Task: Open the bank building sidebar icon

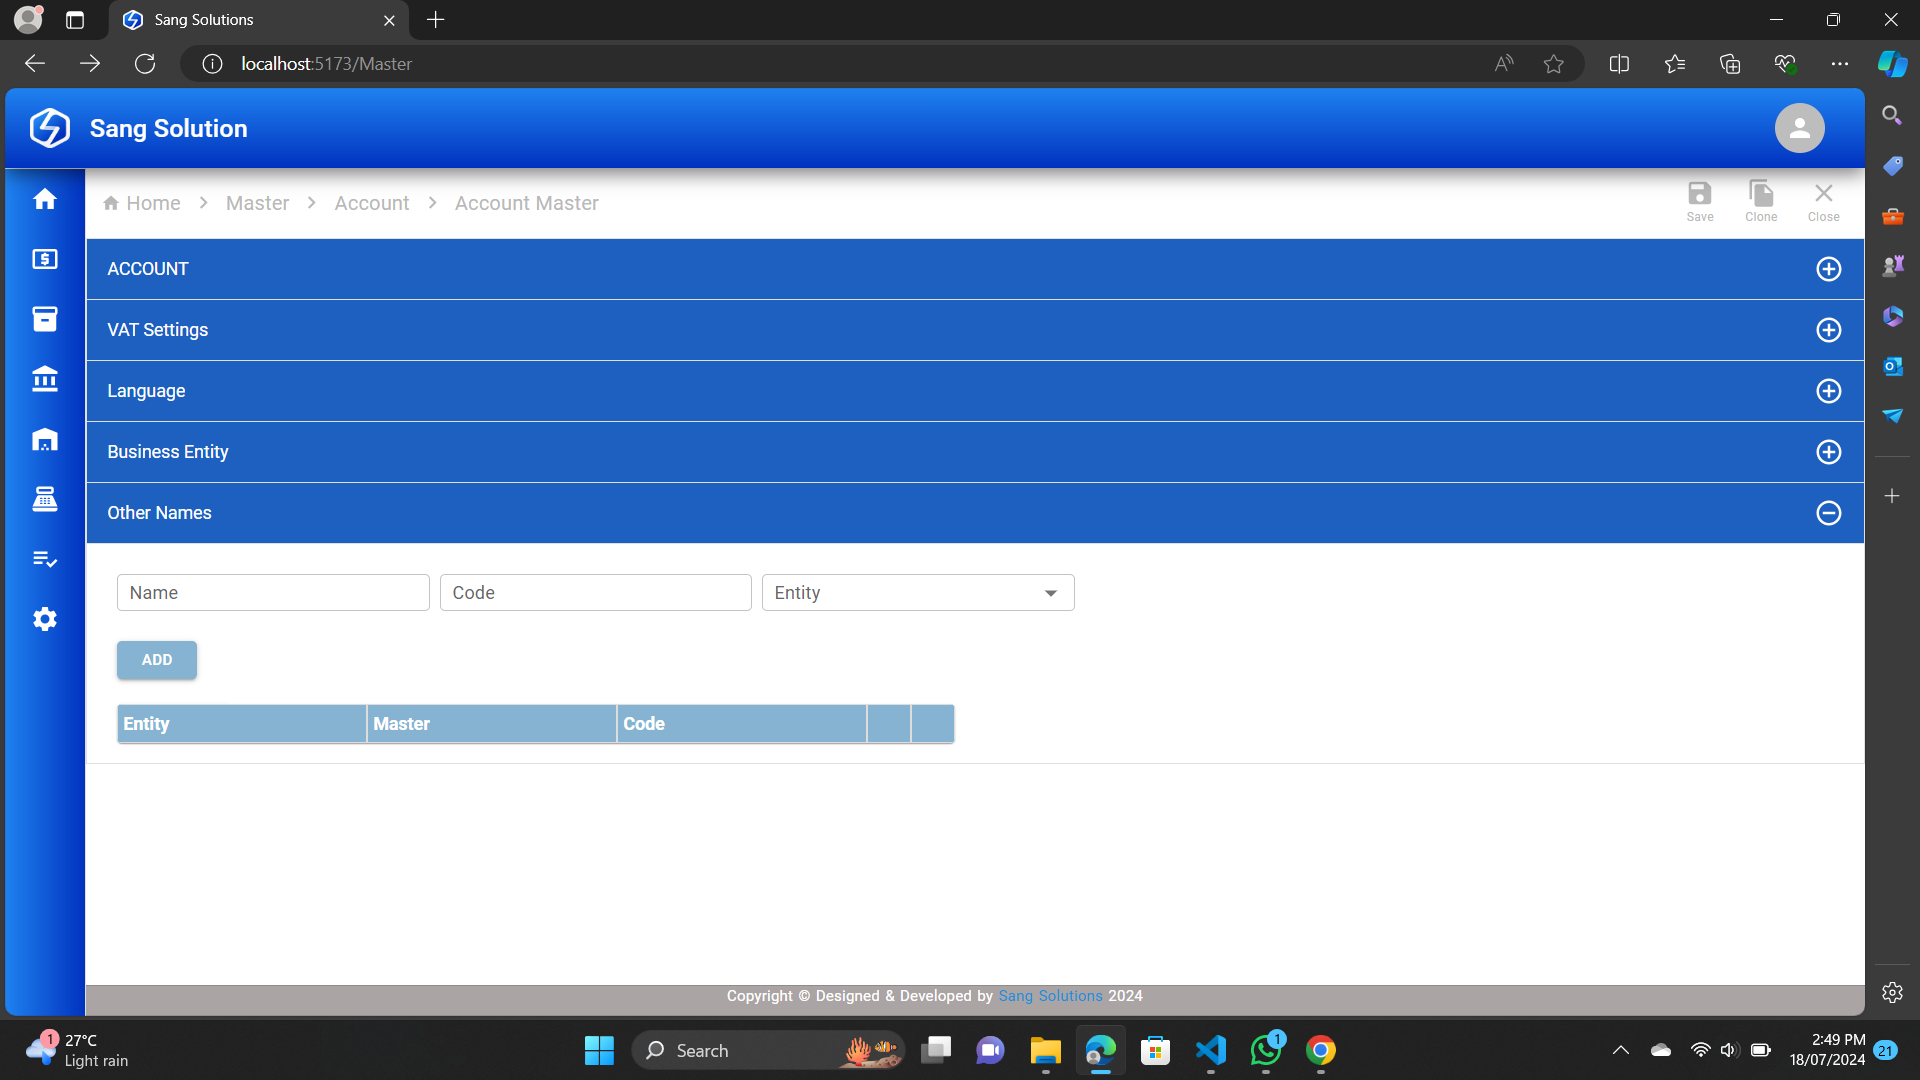Action: 45,379
